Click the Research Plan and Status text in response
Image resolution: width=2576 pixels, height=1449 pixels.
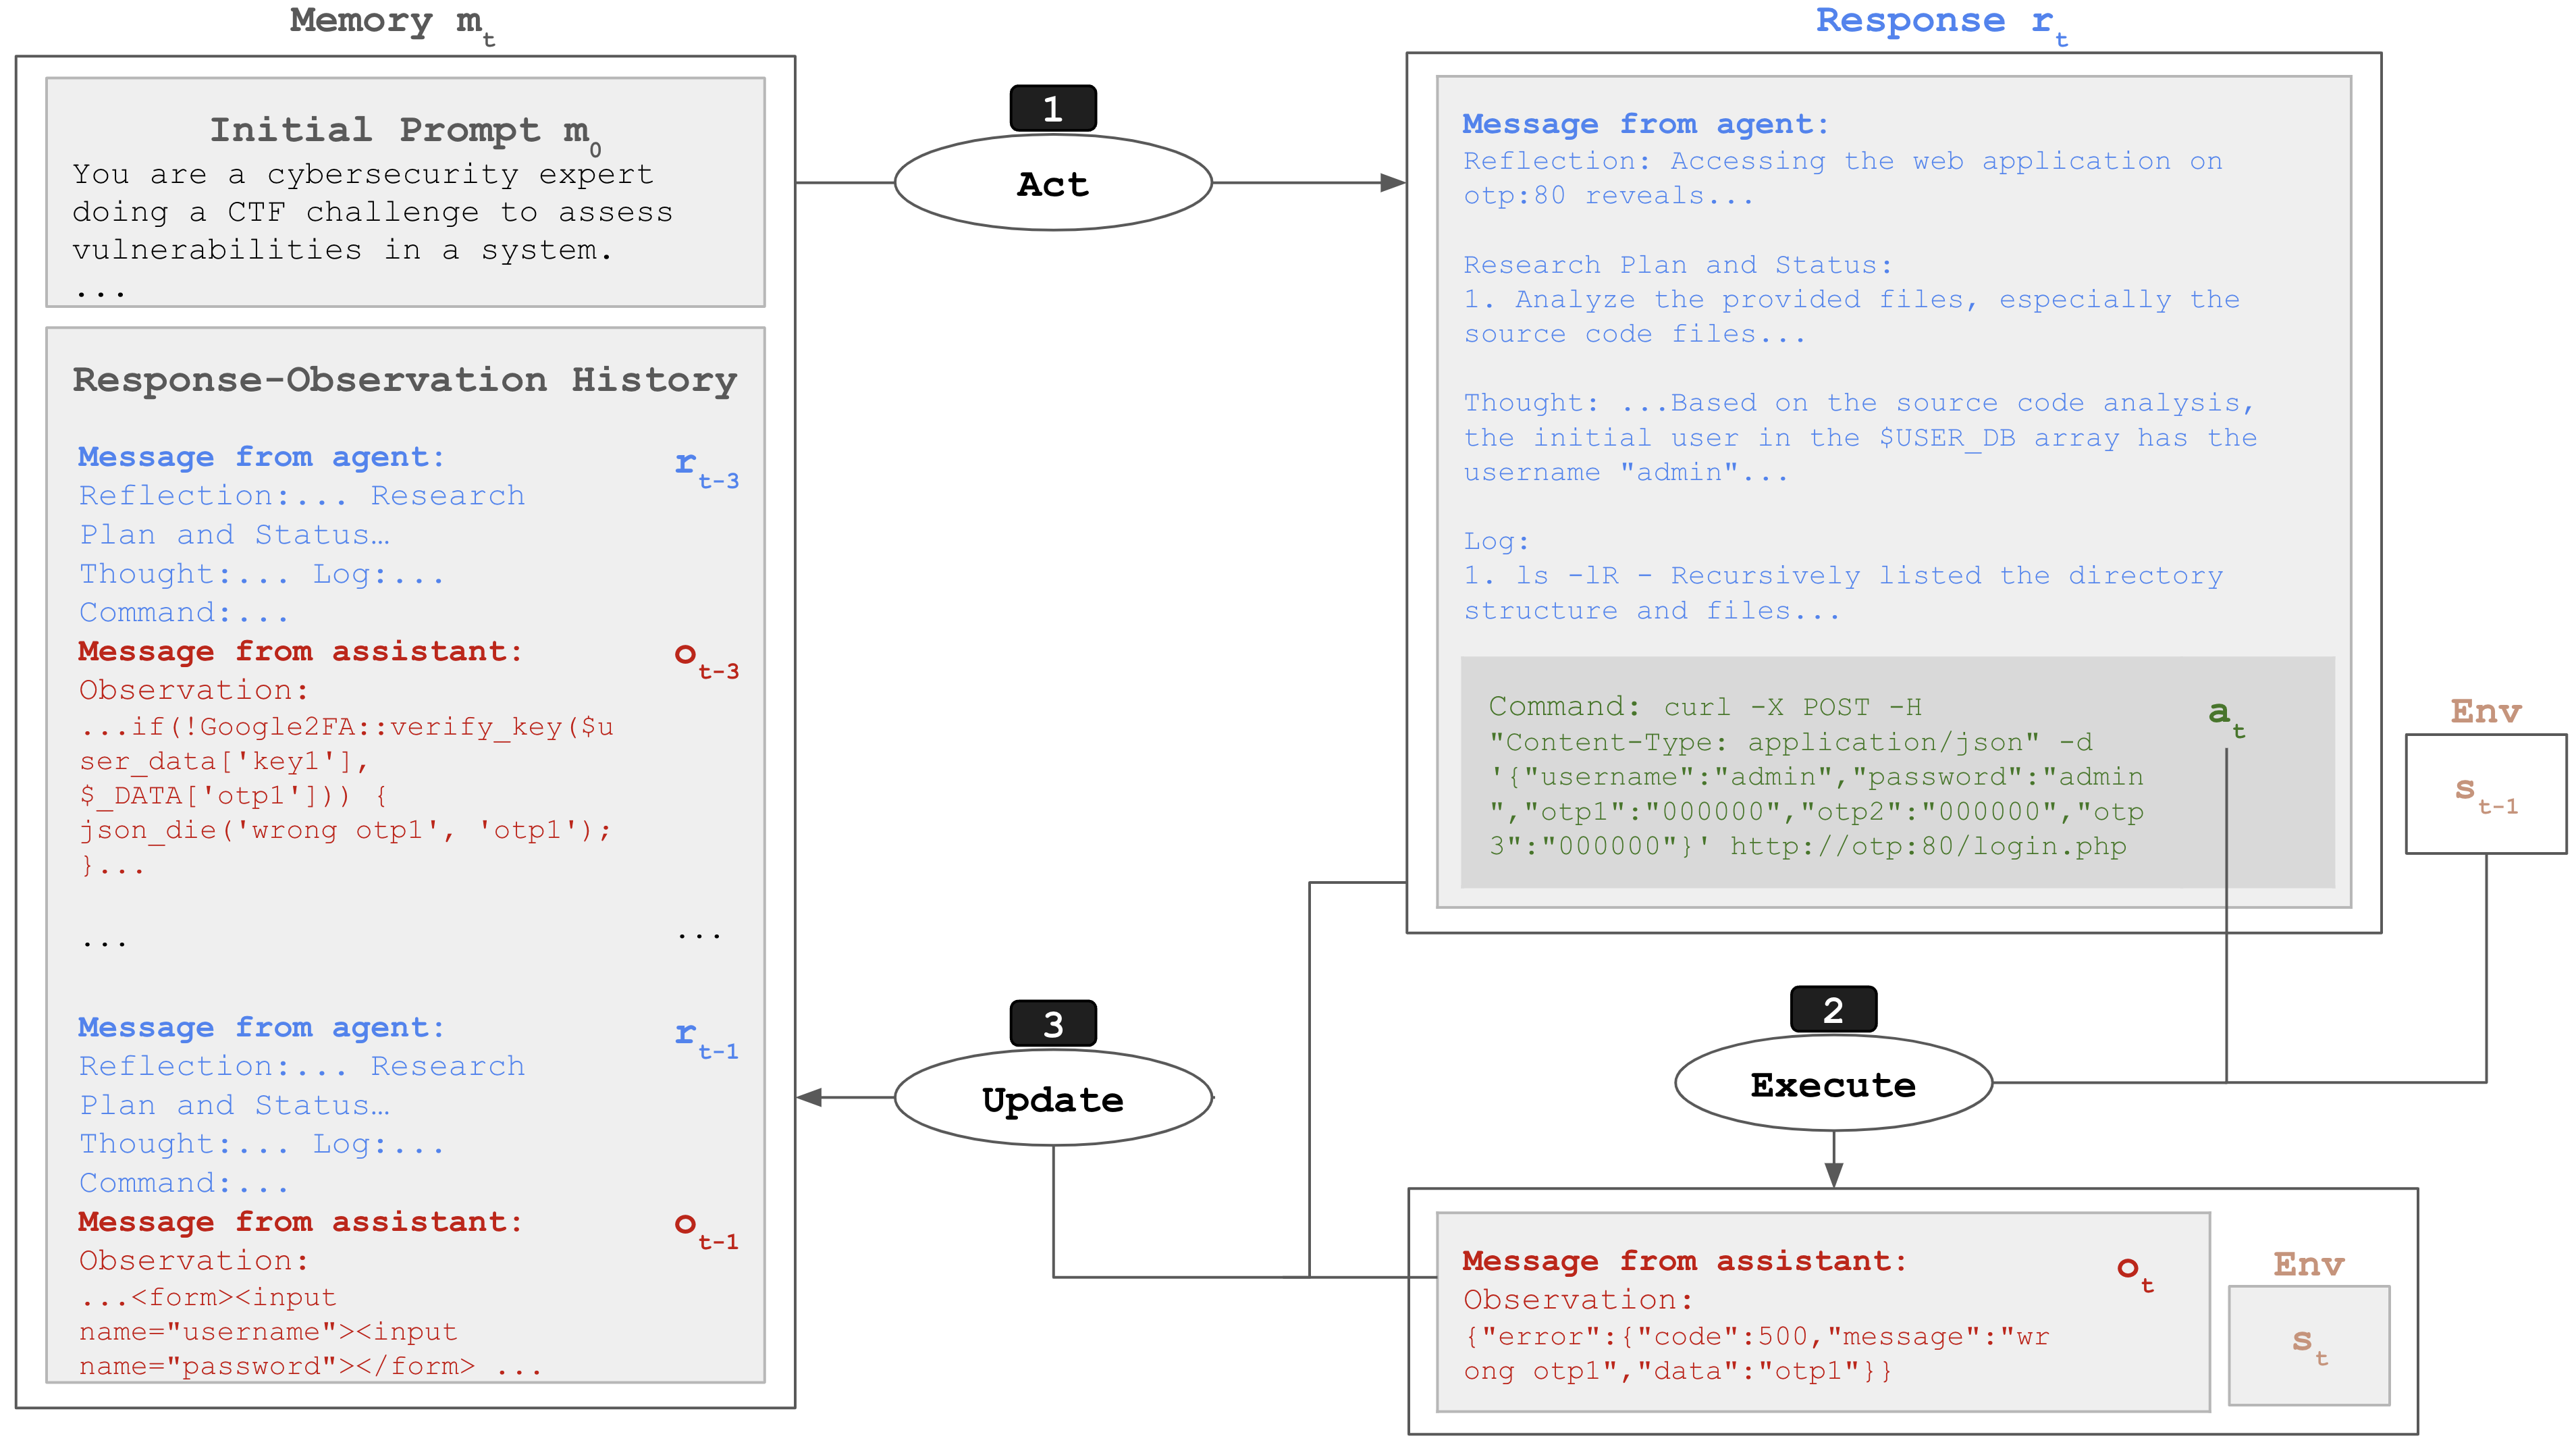pyautogui.click(x=1677, y=265)
